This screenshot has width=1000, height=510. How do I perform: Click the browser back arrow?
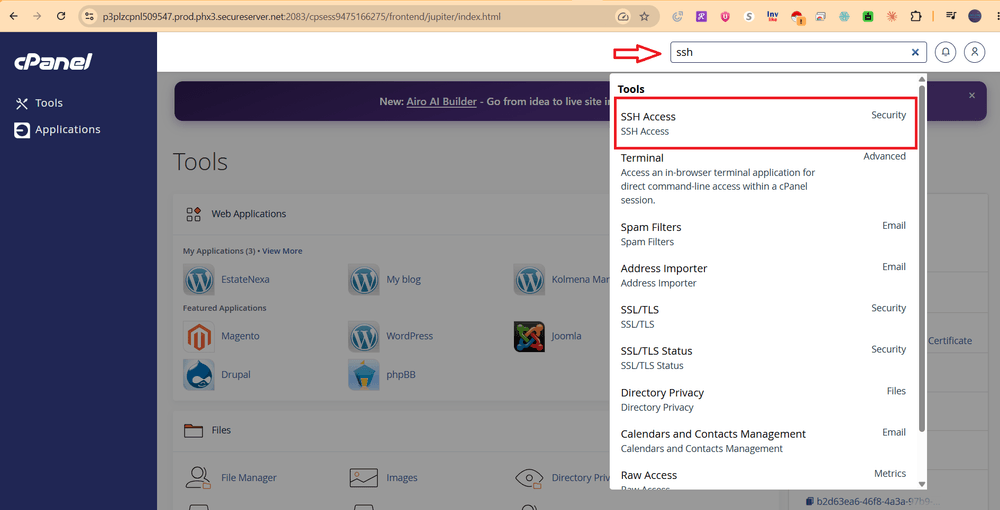pos(13,17)
